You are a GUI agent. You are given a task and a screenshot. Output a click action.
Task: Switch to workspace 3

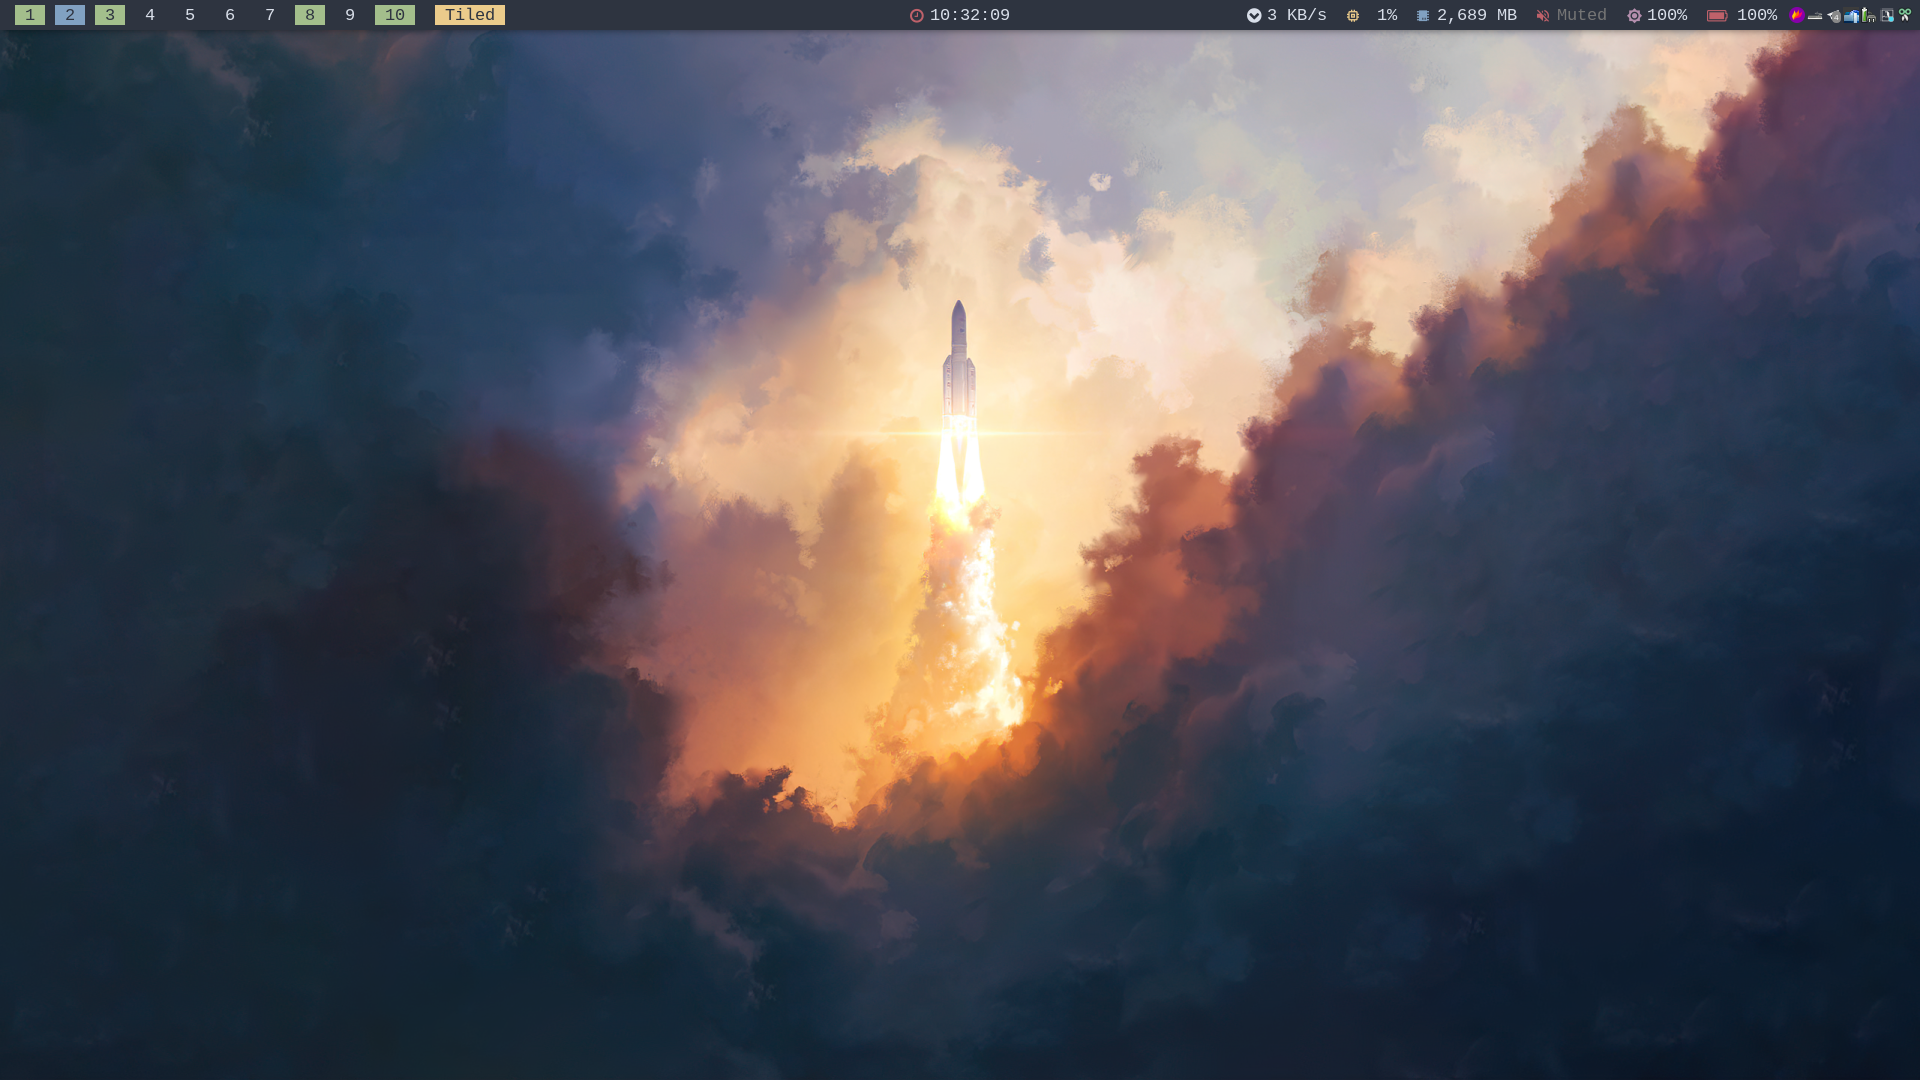pos(110,15)
